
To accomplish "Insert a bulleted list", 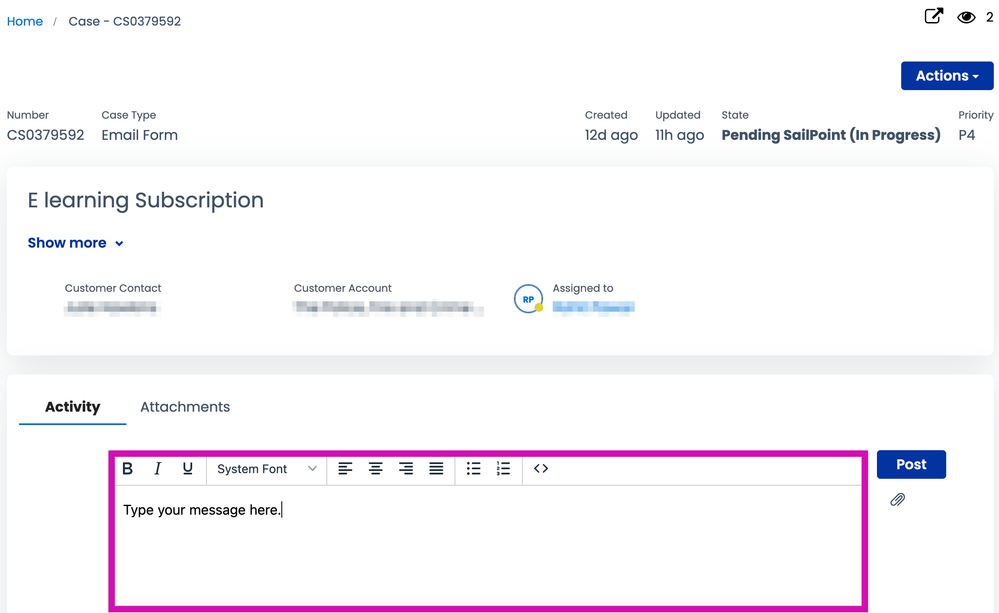I will [x=474, y=469].
